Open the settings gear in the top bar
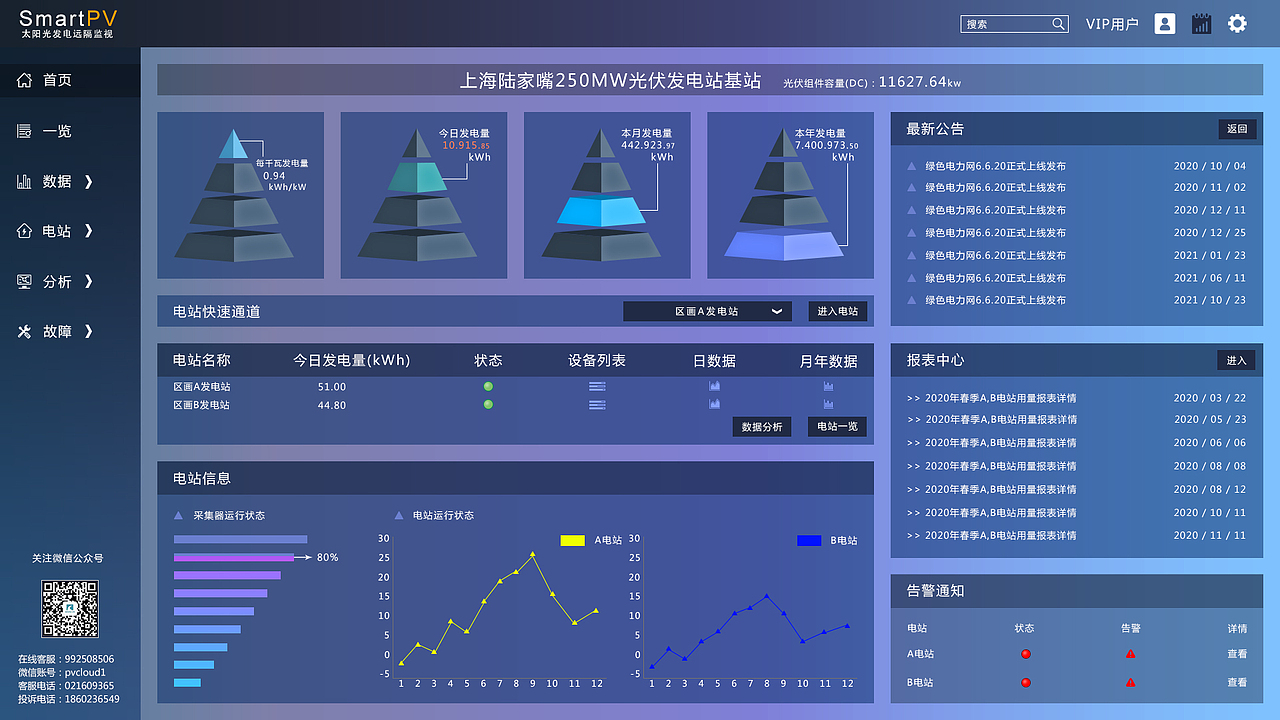1280x720 pixels. [1237, 23]
